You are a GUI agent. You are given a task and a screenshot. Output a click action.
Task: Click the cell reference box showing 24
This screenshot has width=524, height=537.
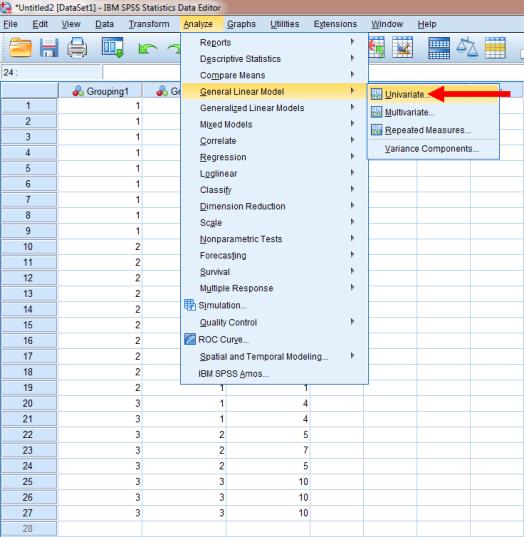[x=51, y=72]
